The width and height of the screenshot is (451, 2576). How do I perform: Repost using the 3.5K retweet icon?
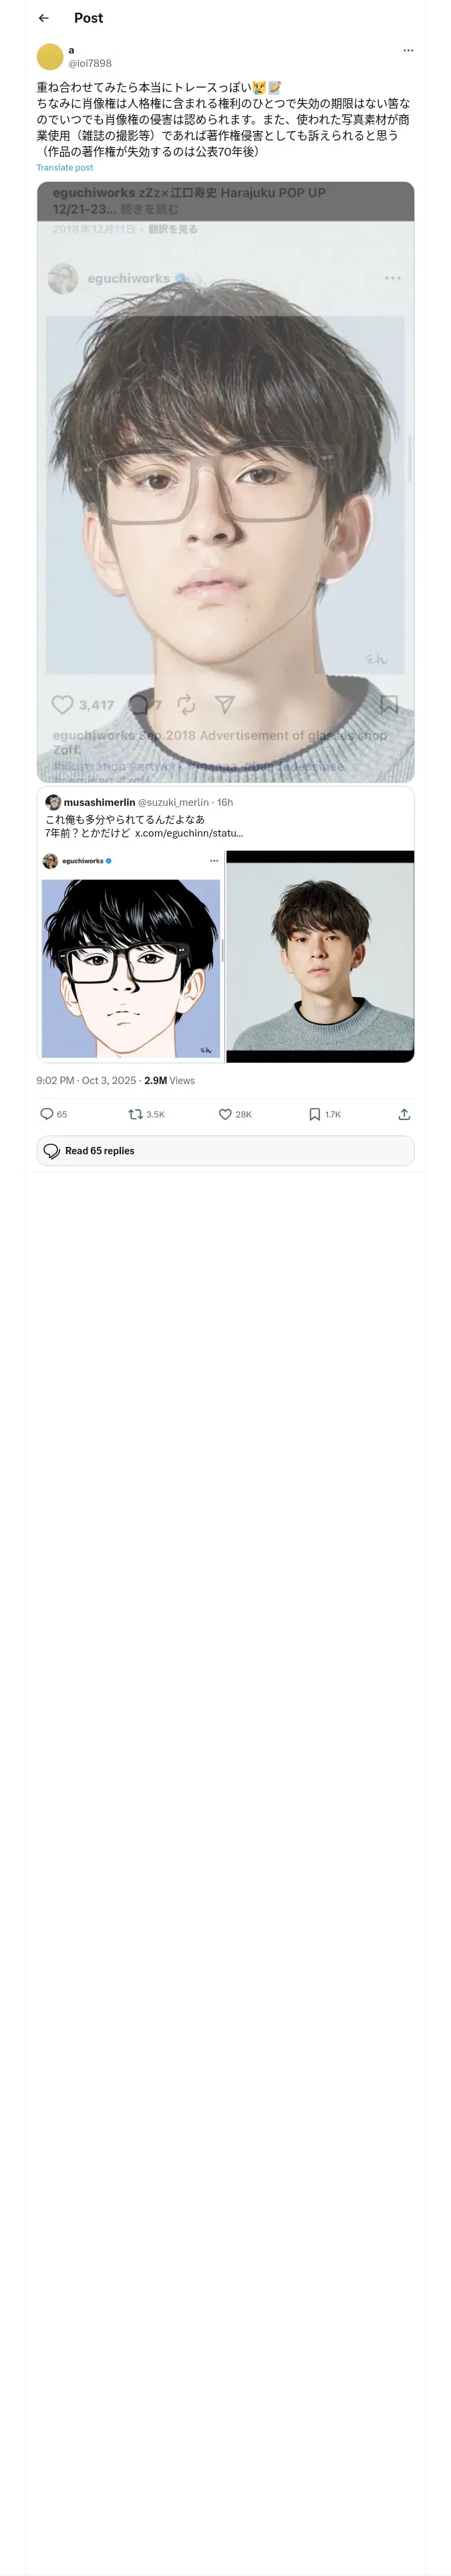point(136,1114)
